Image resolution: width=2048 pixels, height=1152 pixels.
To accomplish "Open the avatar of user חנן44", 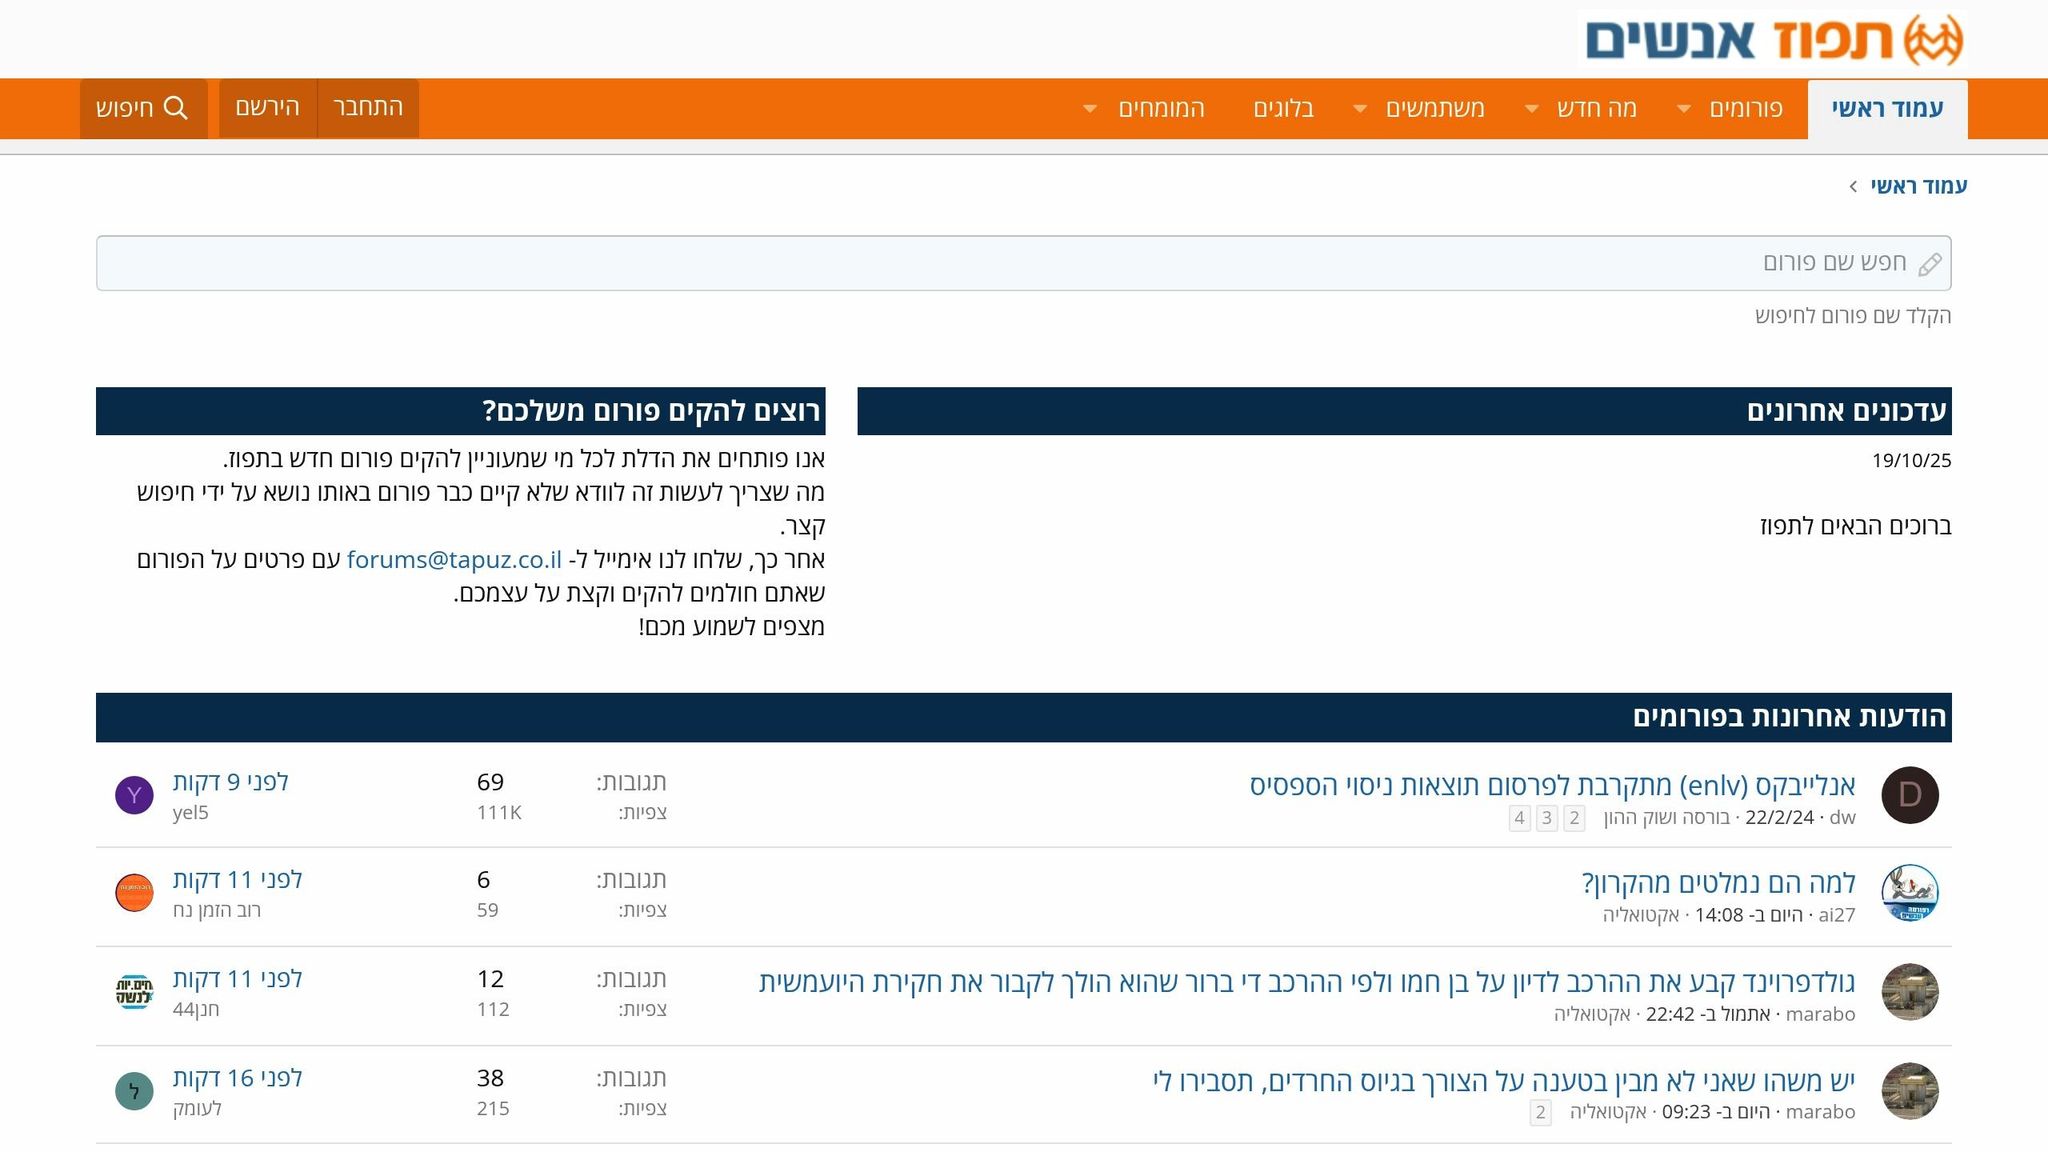I will coord(134,992).
